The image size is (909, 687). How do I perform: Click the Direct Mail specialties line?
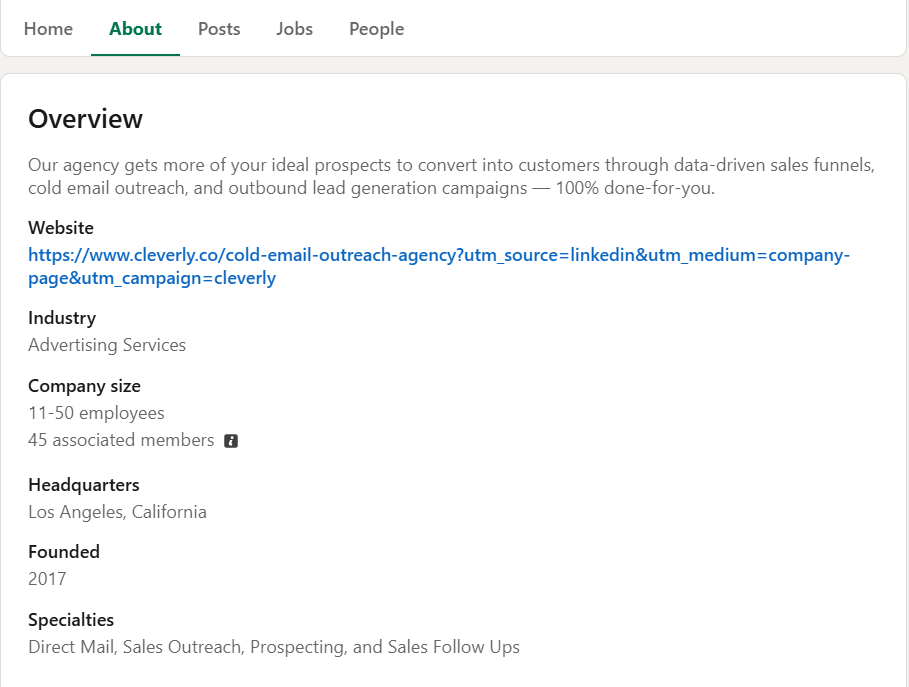coord(274,646)
